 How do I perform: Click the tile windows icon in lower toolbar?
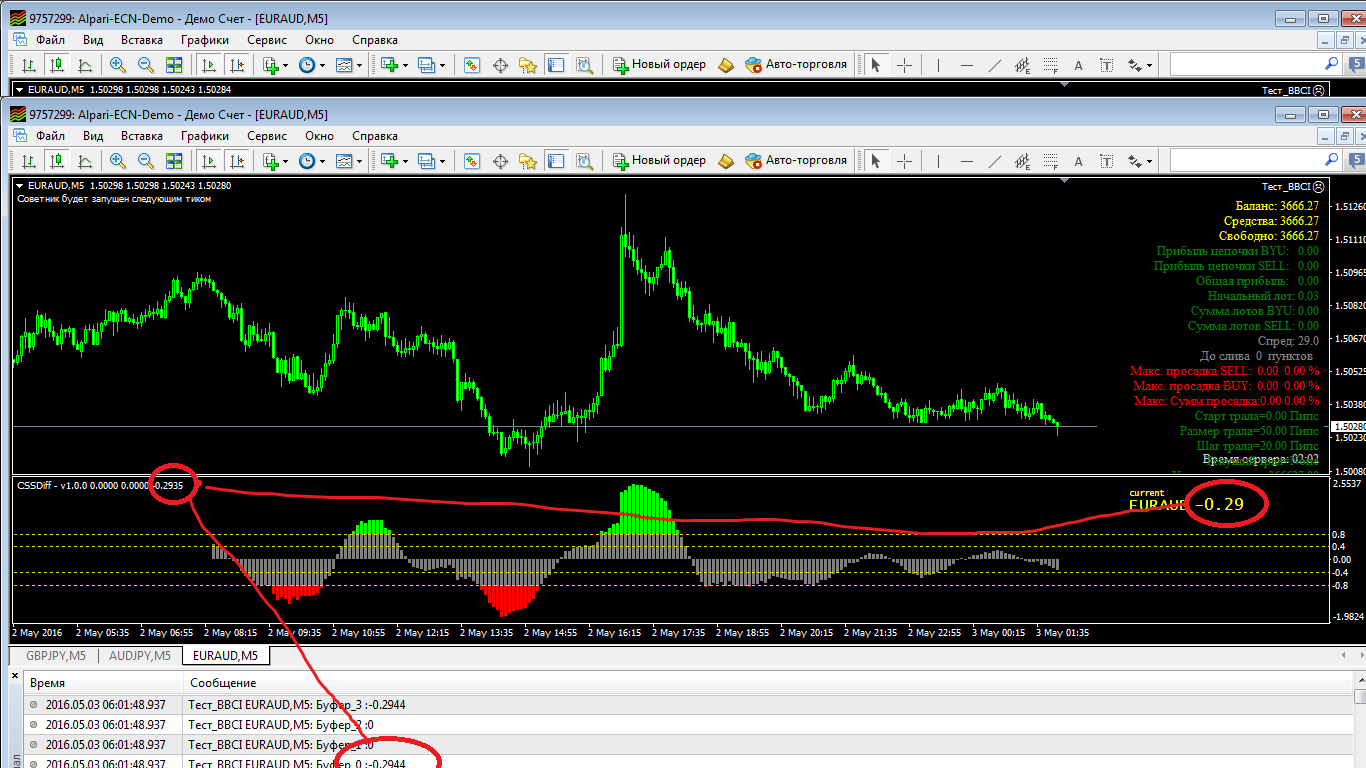[x=174, y=160]
